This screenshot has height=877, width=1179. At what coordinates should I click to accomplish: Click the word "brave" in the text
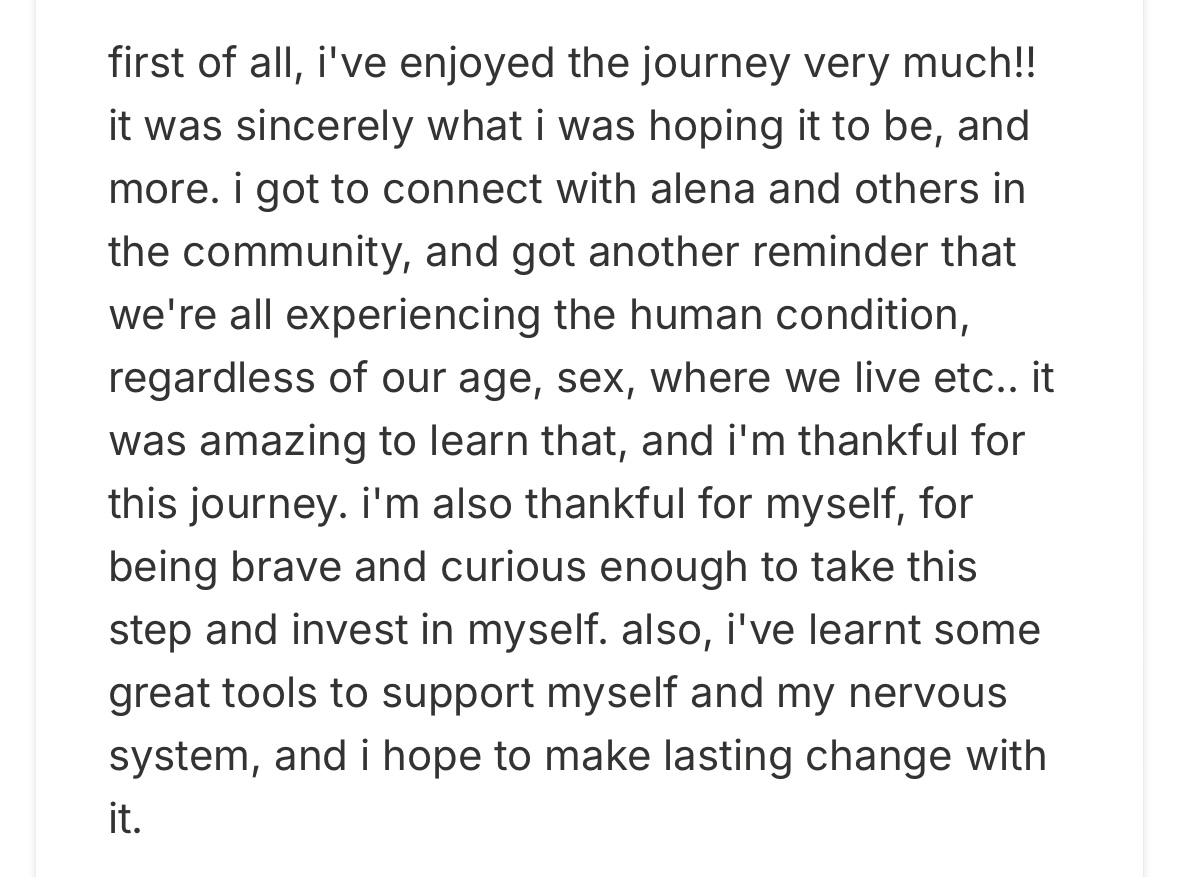[286, 566]
